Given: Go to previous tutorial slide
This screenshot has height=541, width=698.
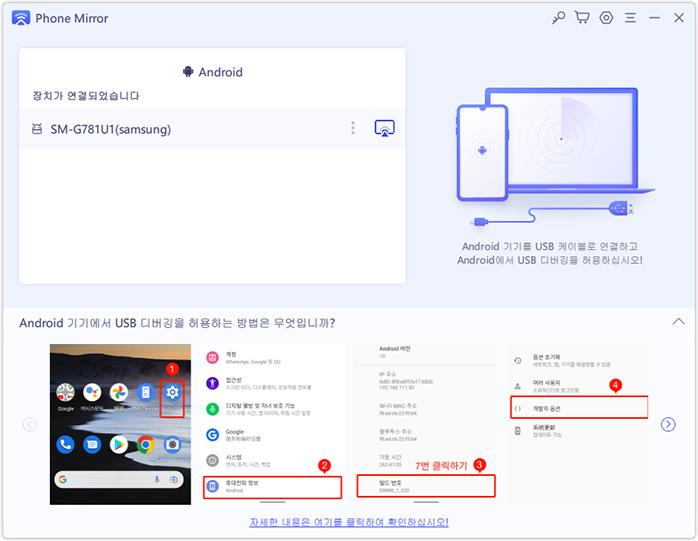Looking at the screenshot, I should tap(30, 424).
